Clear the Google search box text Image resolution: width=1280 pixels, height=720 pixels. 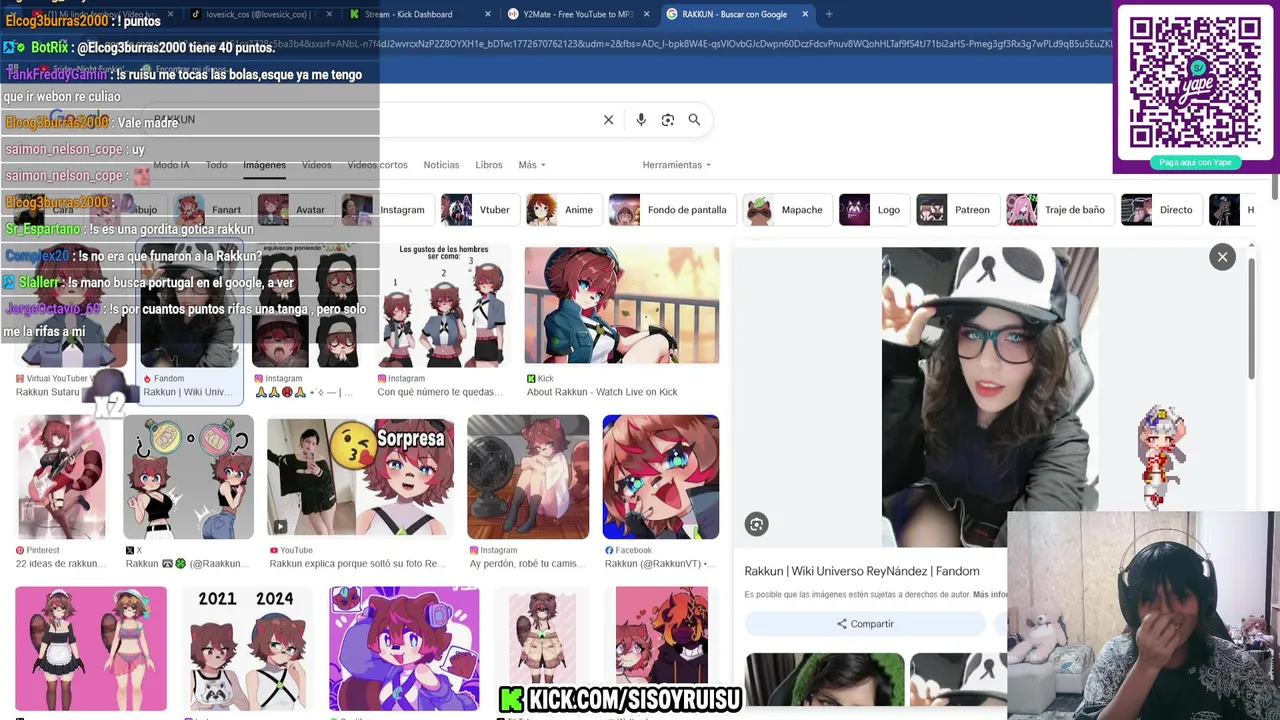[608, 120]
